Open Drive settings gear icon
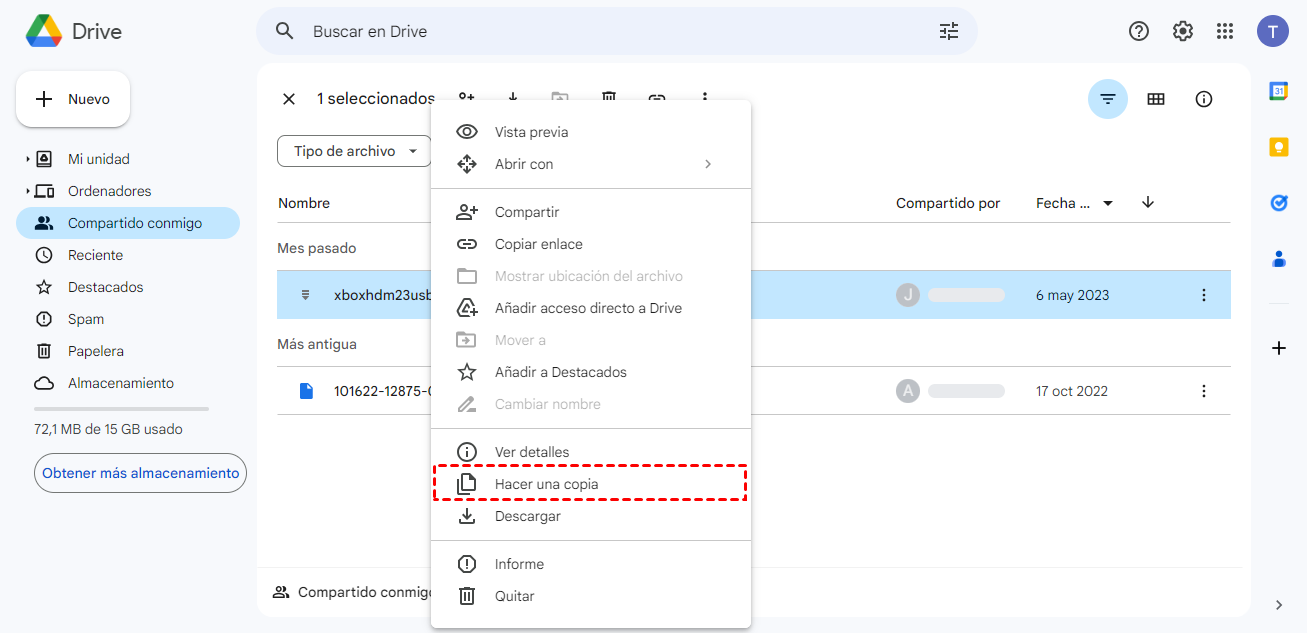 click(1183, 31)
